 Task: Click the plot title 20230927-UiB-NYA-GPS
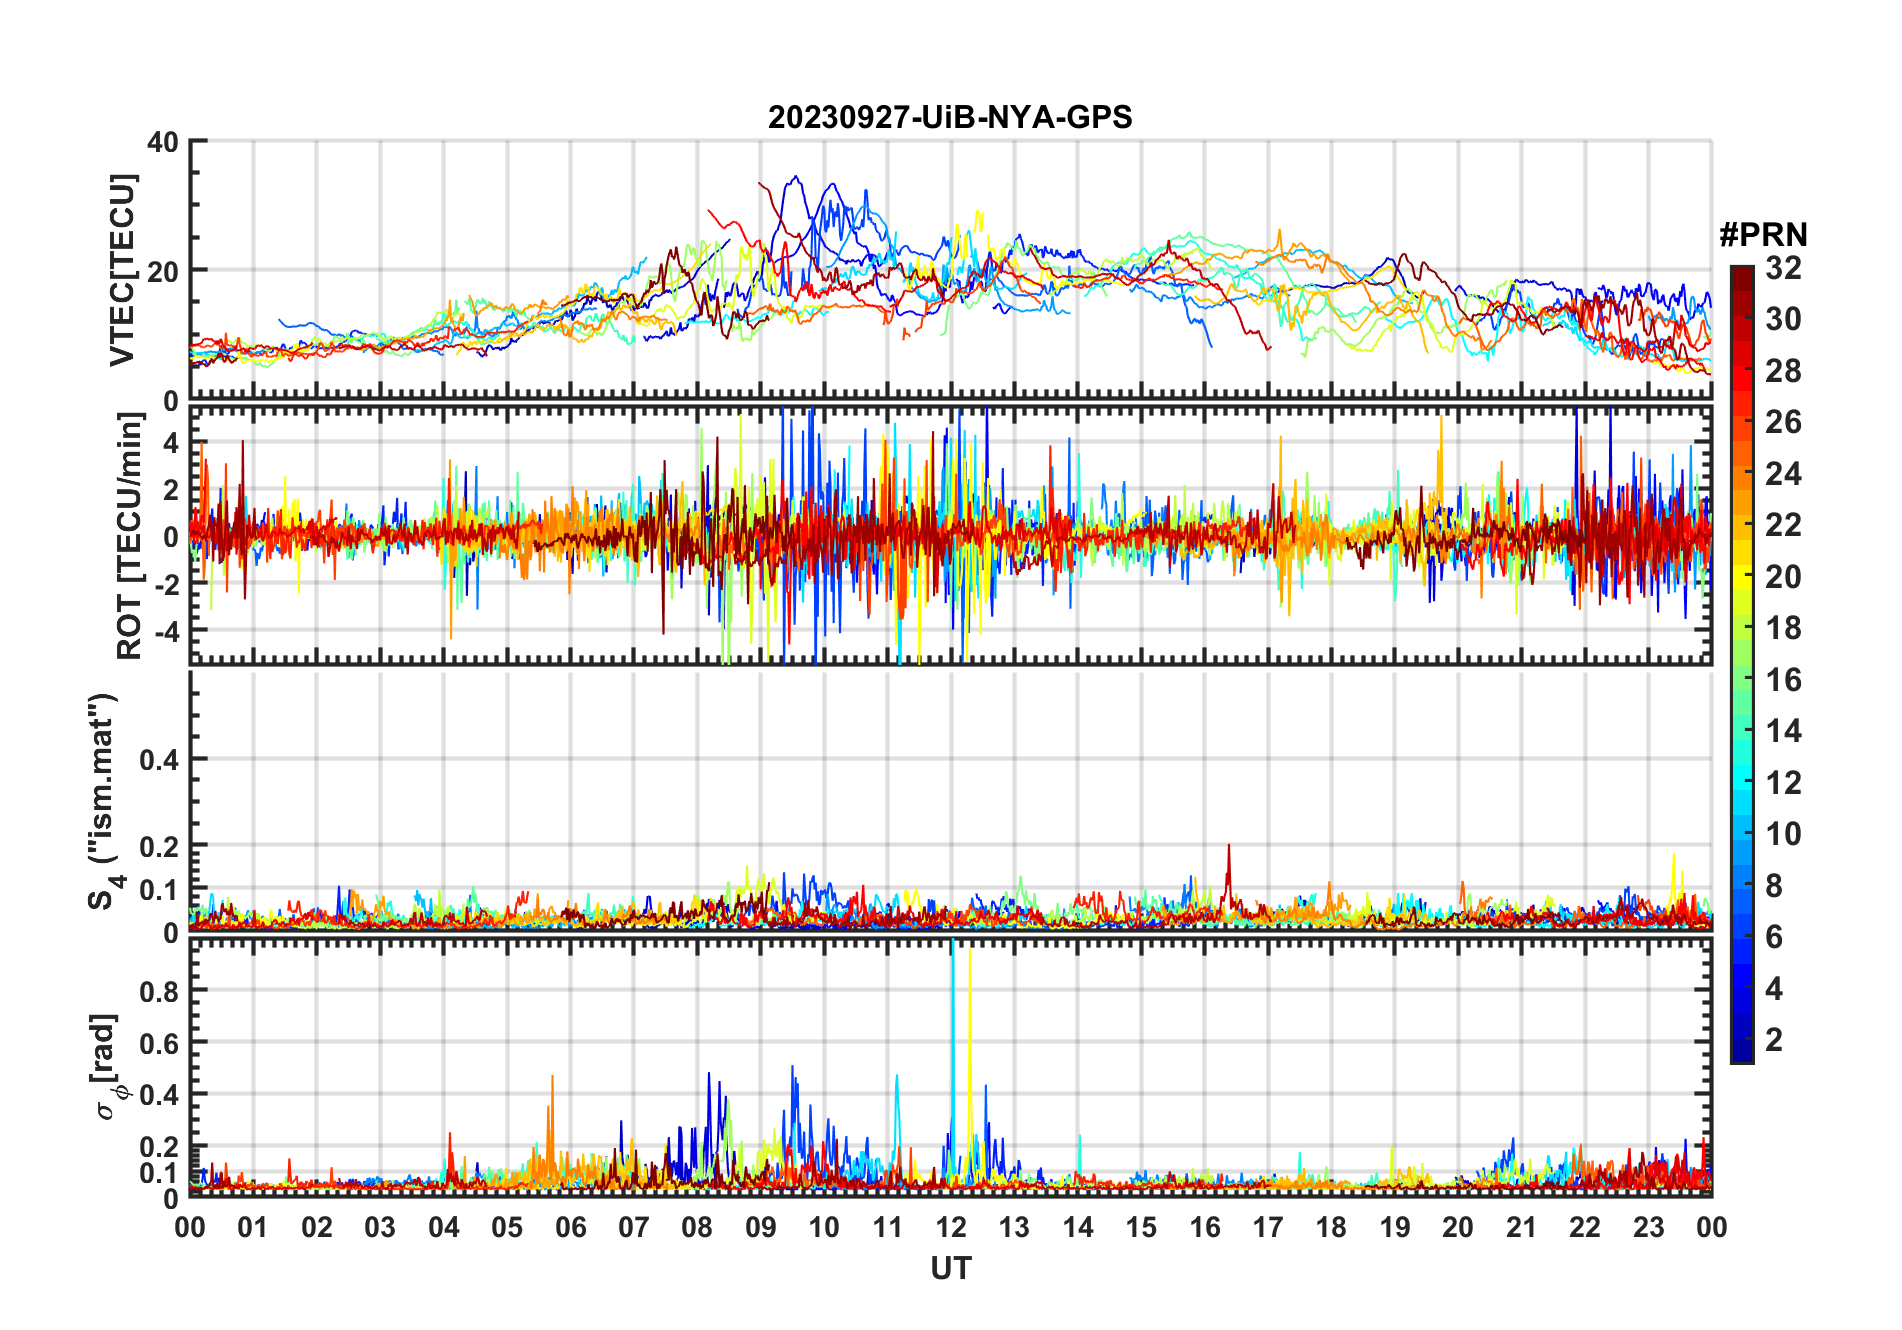point(950,118)
